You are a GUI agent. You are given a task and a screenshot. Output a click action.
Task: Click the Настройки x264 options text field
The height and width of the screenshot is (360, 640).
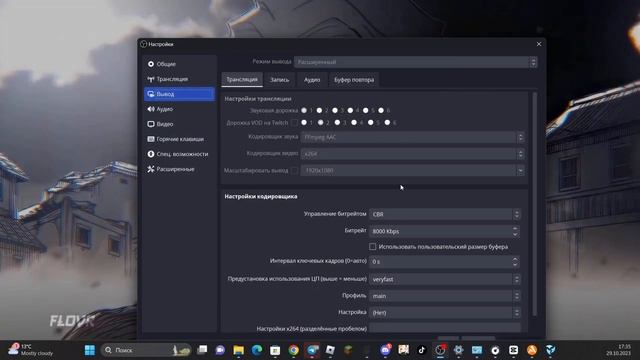coord(445,328)
